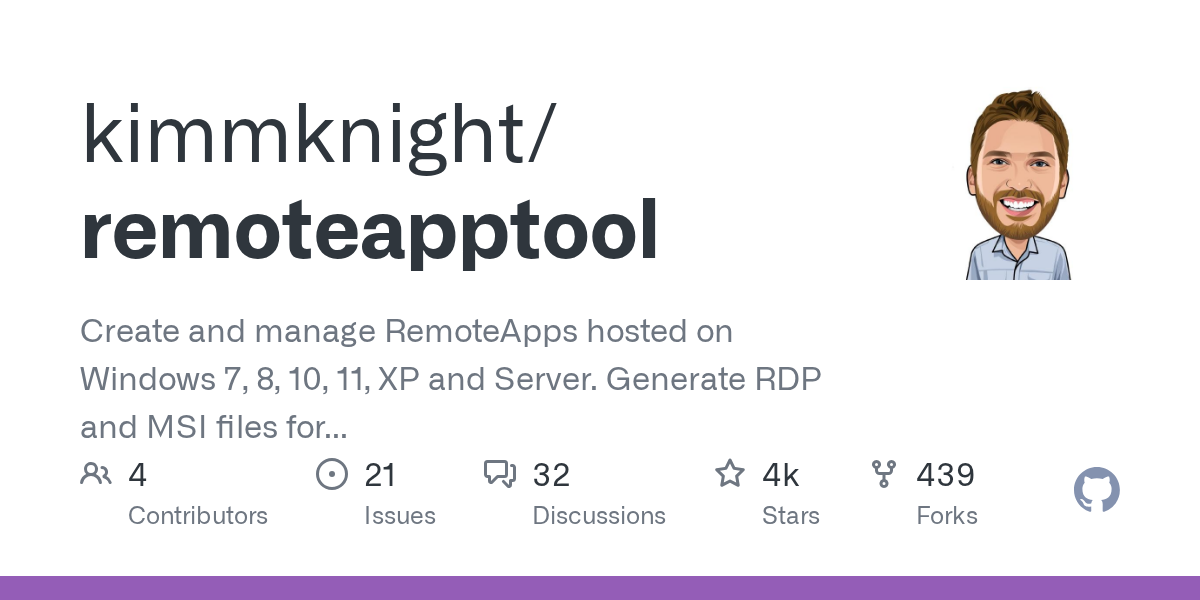Select the purple banner at the bottom
This screenshot has width=1200, height=600.
[600, 588]
